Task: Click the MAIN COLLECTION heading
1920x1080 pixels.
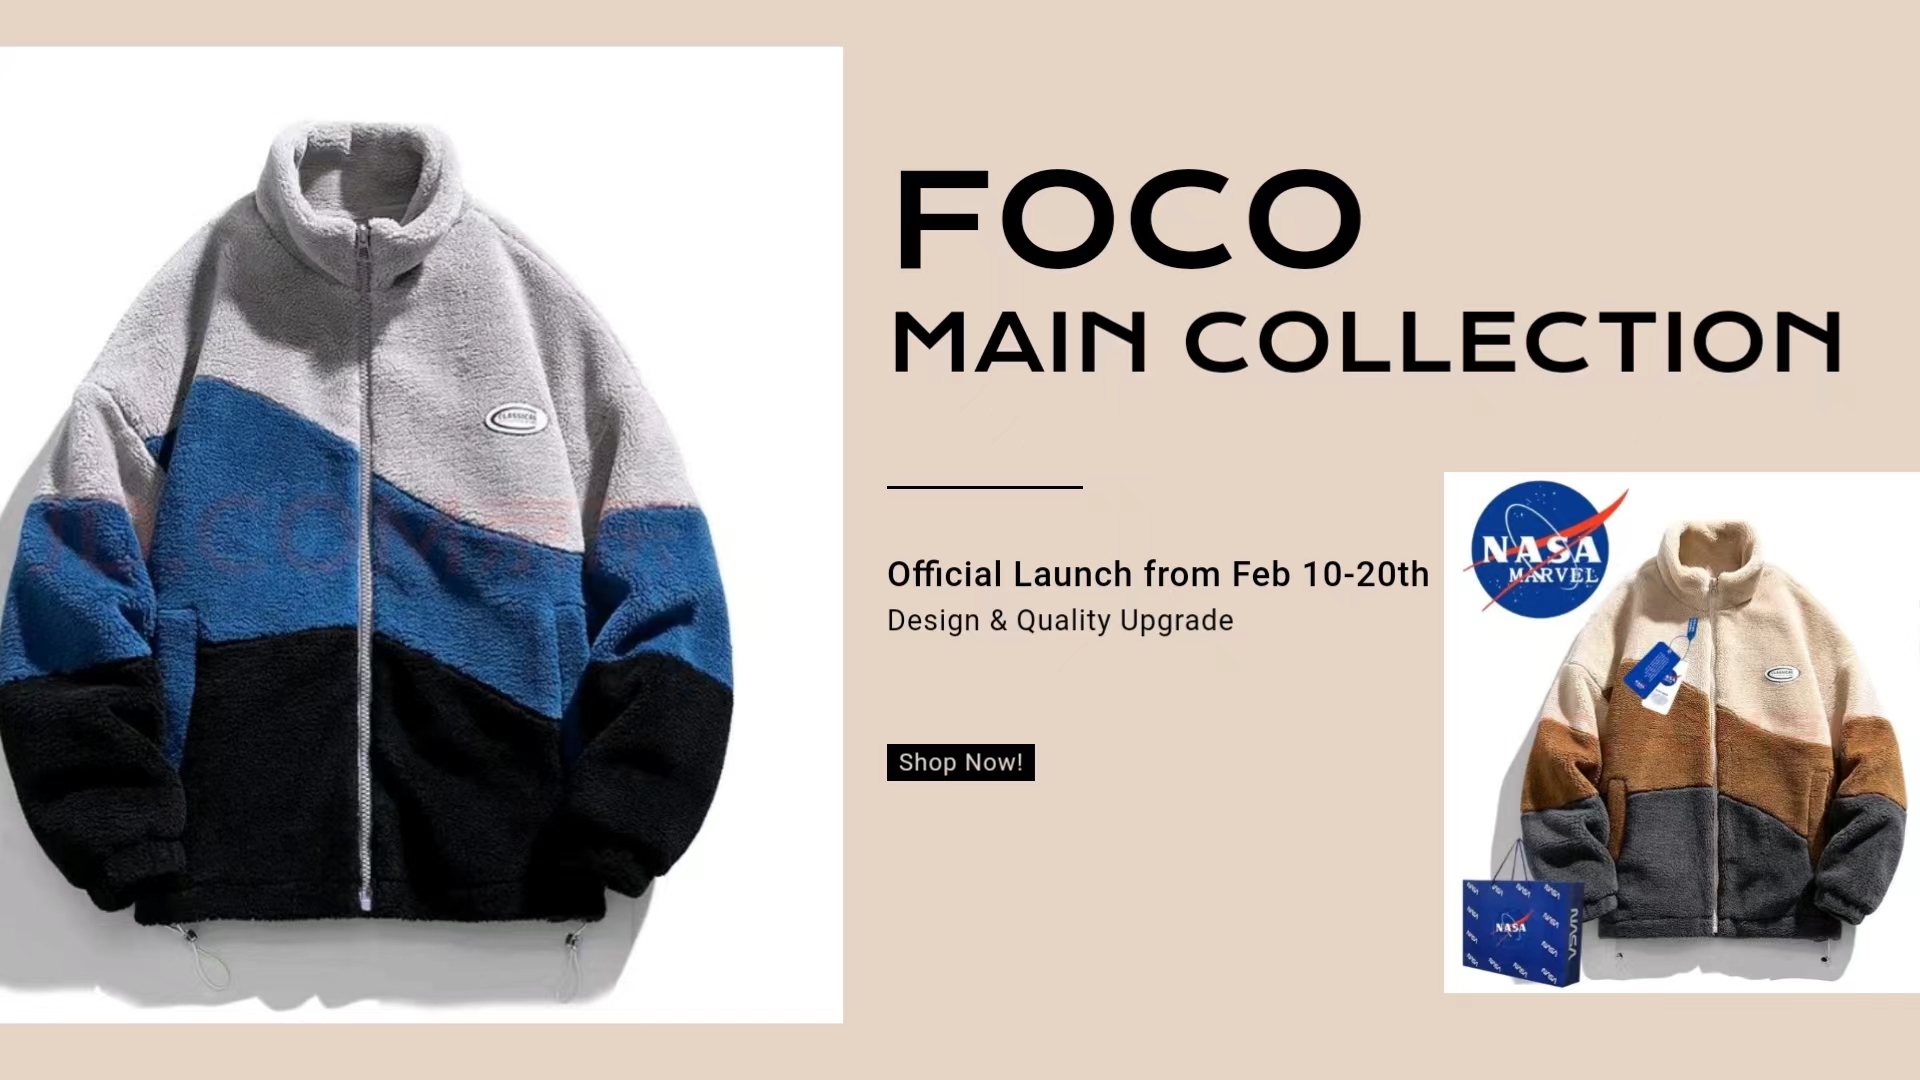Action: point(1366,342)
